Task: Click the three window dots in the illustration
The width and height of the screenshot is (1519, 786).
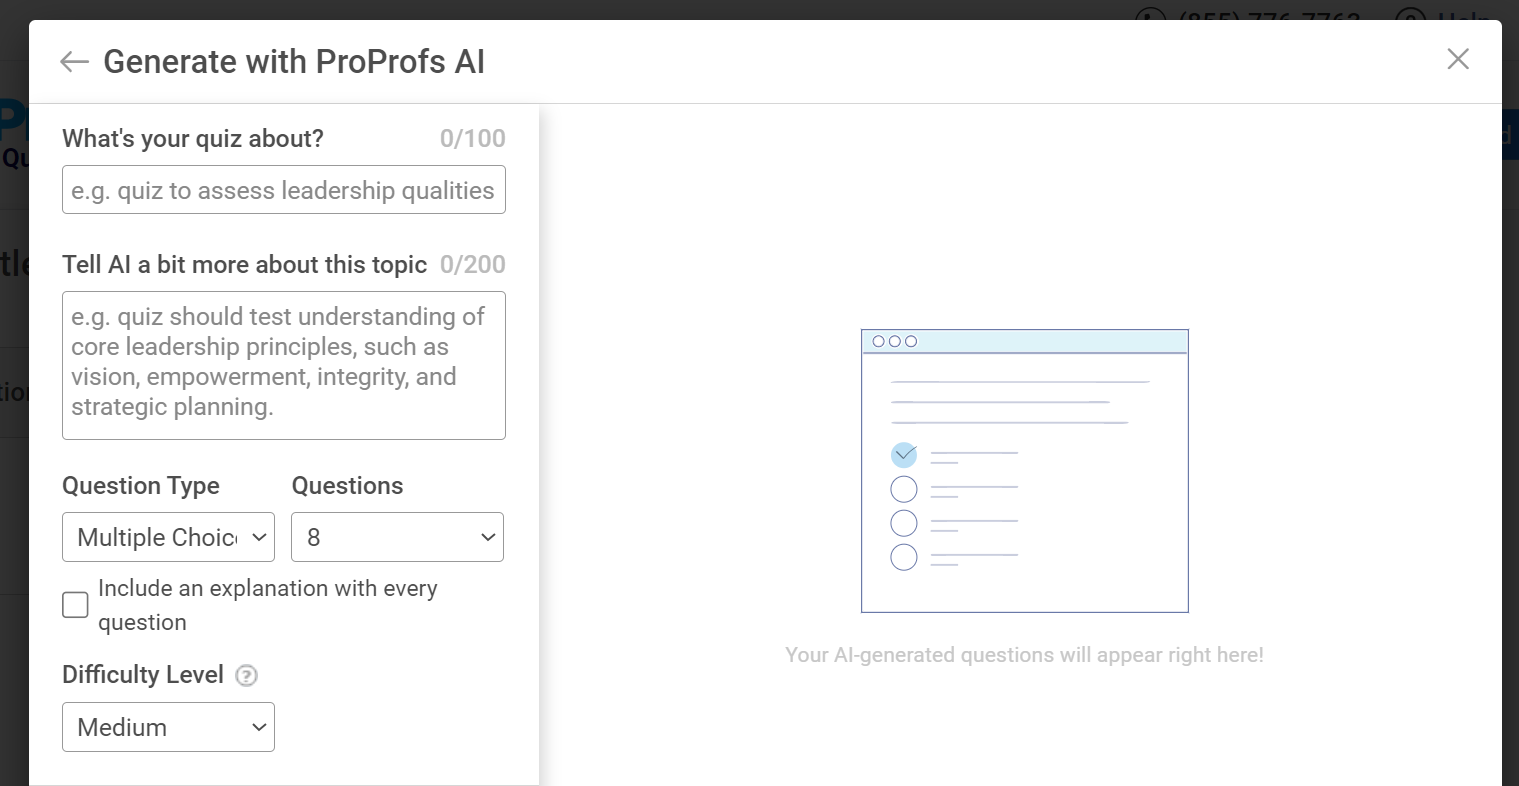Action: (894, 341)
